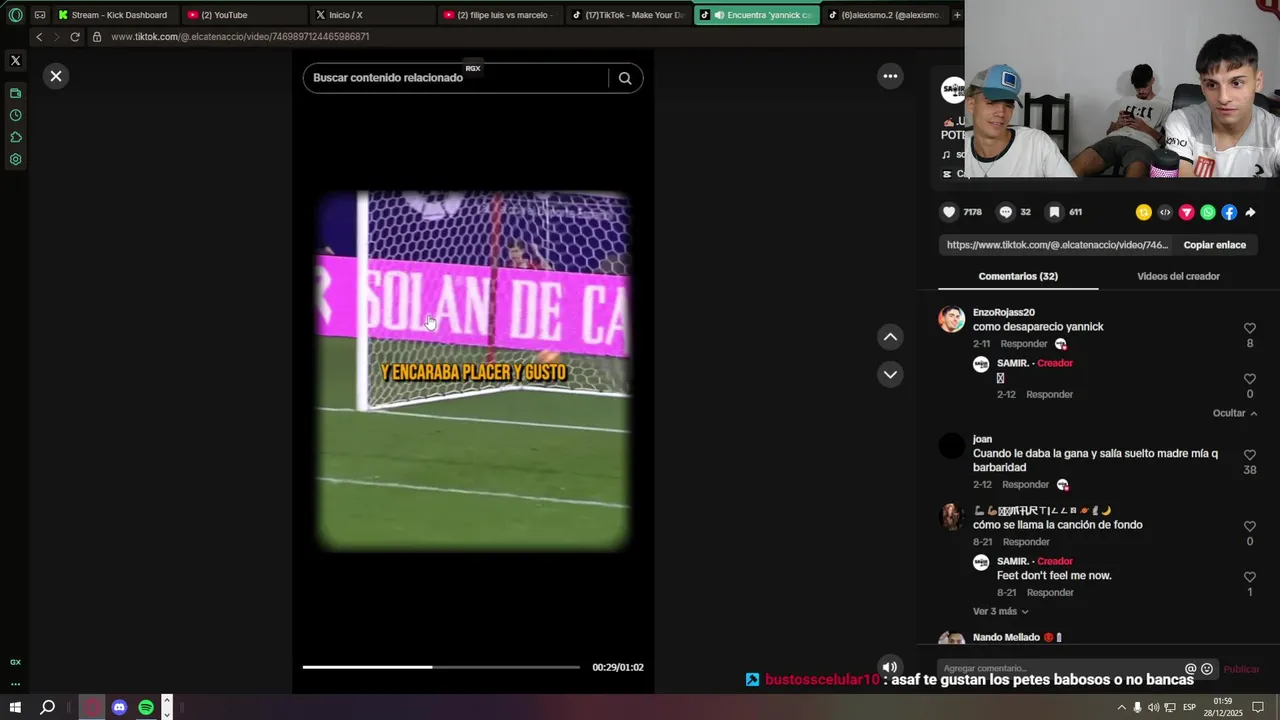Switch to the alexismo.2 tab

pos(885,15)
